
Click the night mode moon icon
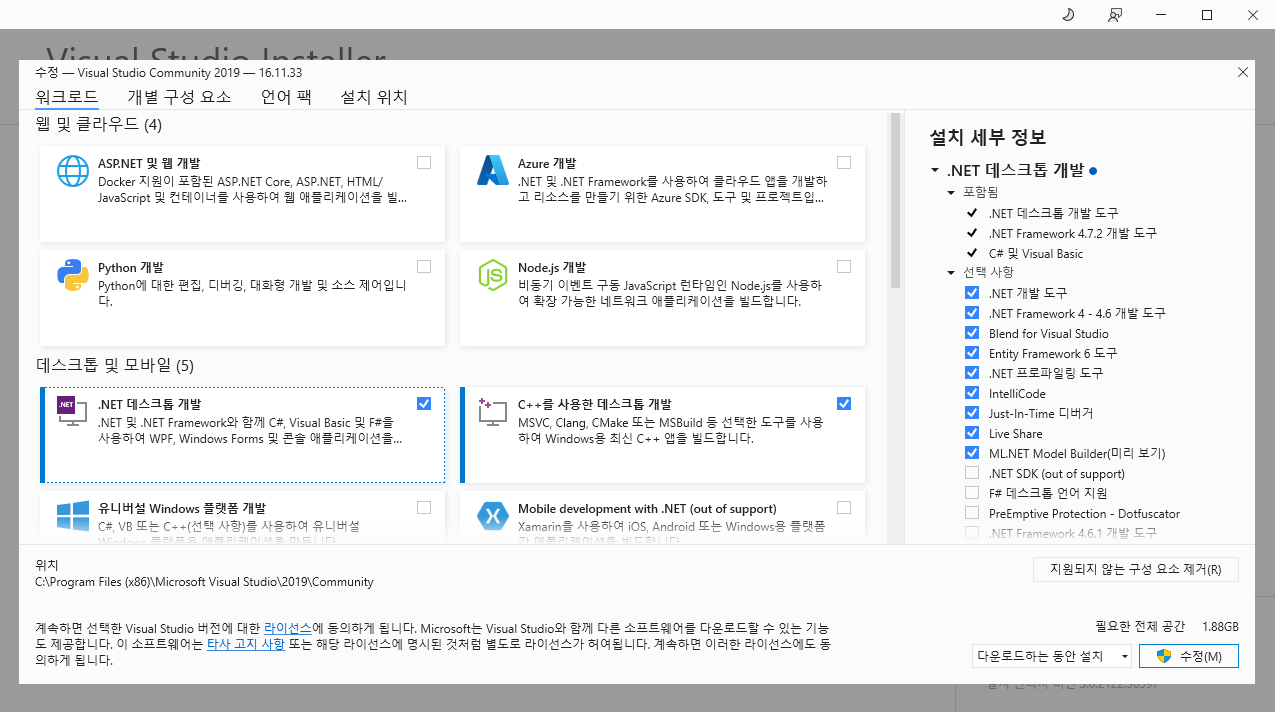[x=1066, y=14]
